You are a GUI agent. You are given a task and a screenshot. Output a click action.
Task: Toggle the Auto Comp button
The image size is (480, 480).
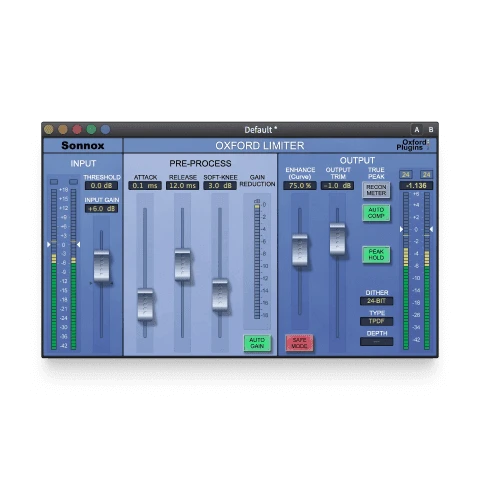click(x=376, y=213)
